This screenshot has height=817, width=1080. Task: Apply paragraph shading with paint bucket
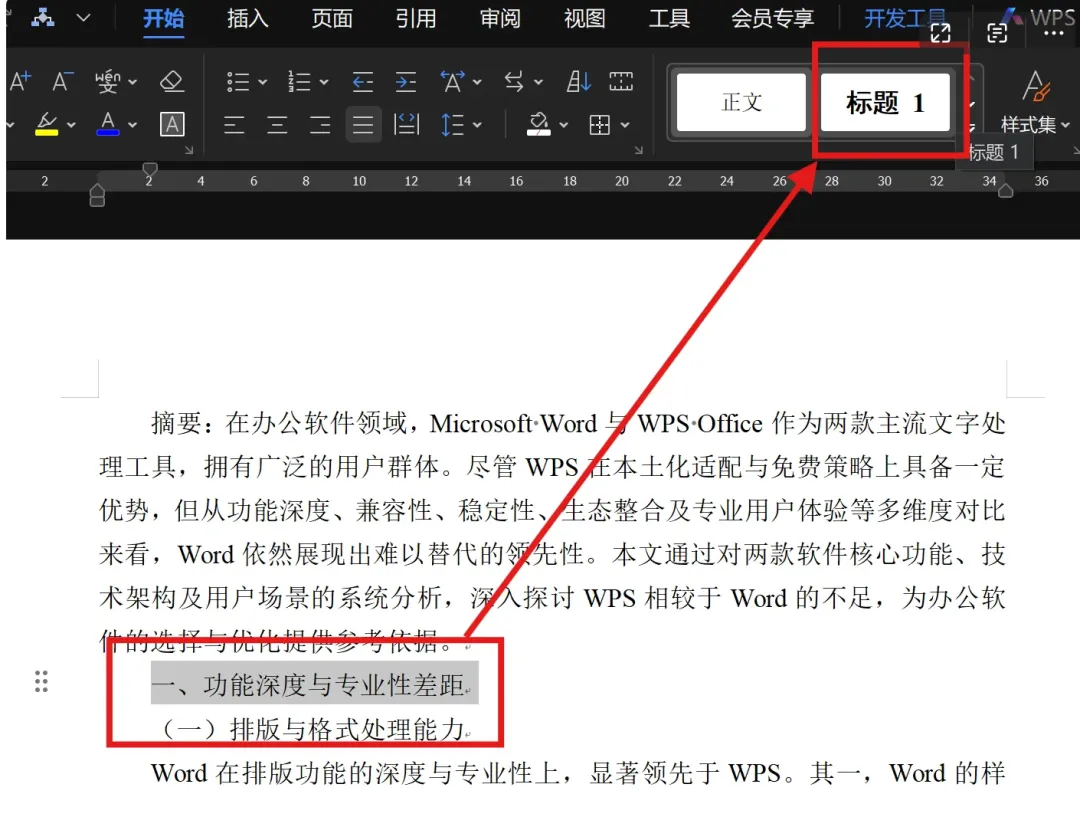pos(539,124)
